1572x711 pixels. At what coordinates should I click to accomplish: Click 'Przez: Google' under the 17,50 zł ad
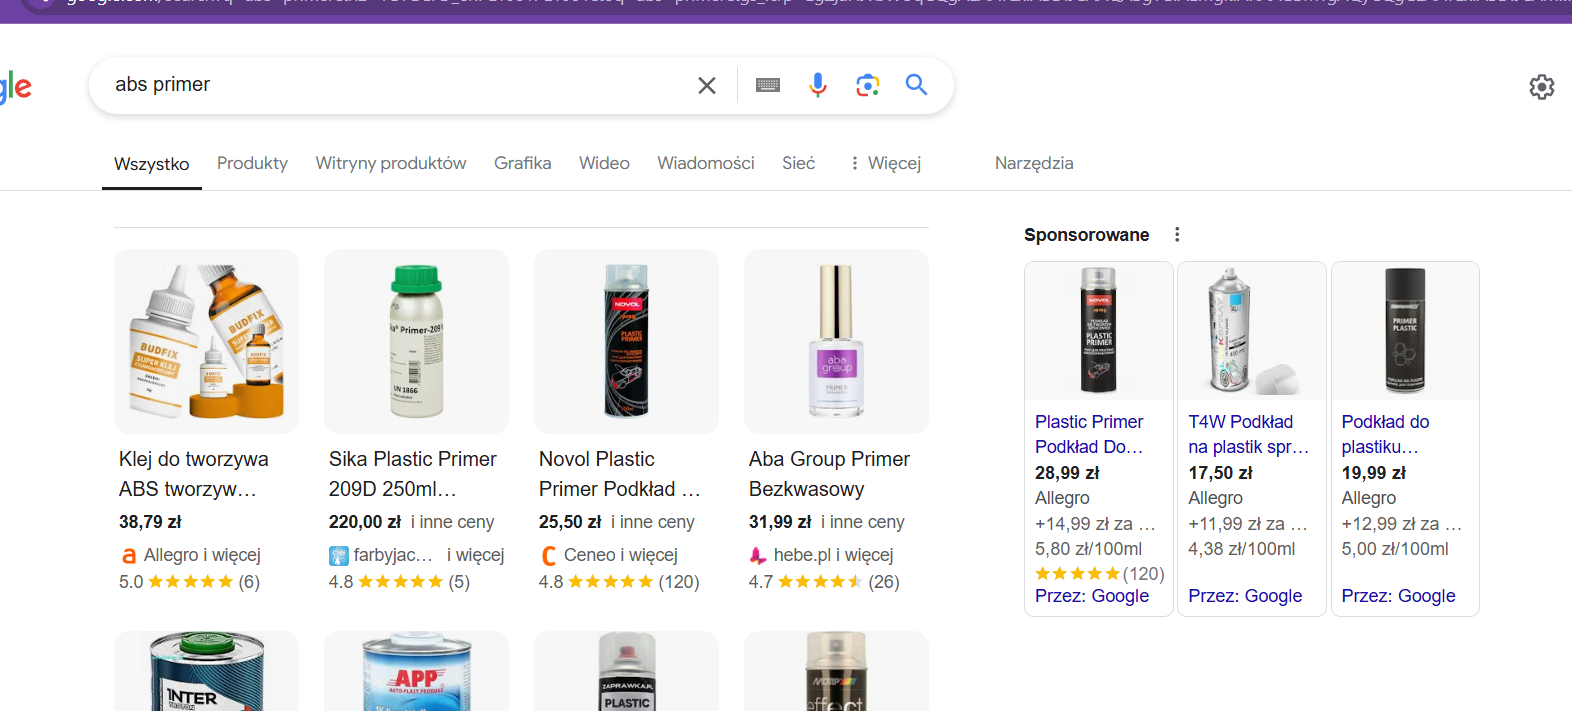coord(1245,596)
